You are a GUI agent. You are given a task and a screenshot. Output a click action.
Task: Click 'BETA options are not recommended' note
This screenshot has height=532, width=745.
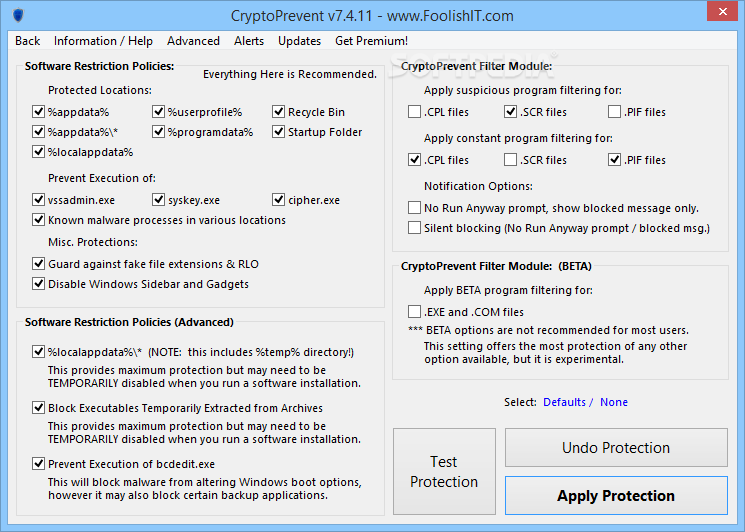click(x=548, y=330)
